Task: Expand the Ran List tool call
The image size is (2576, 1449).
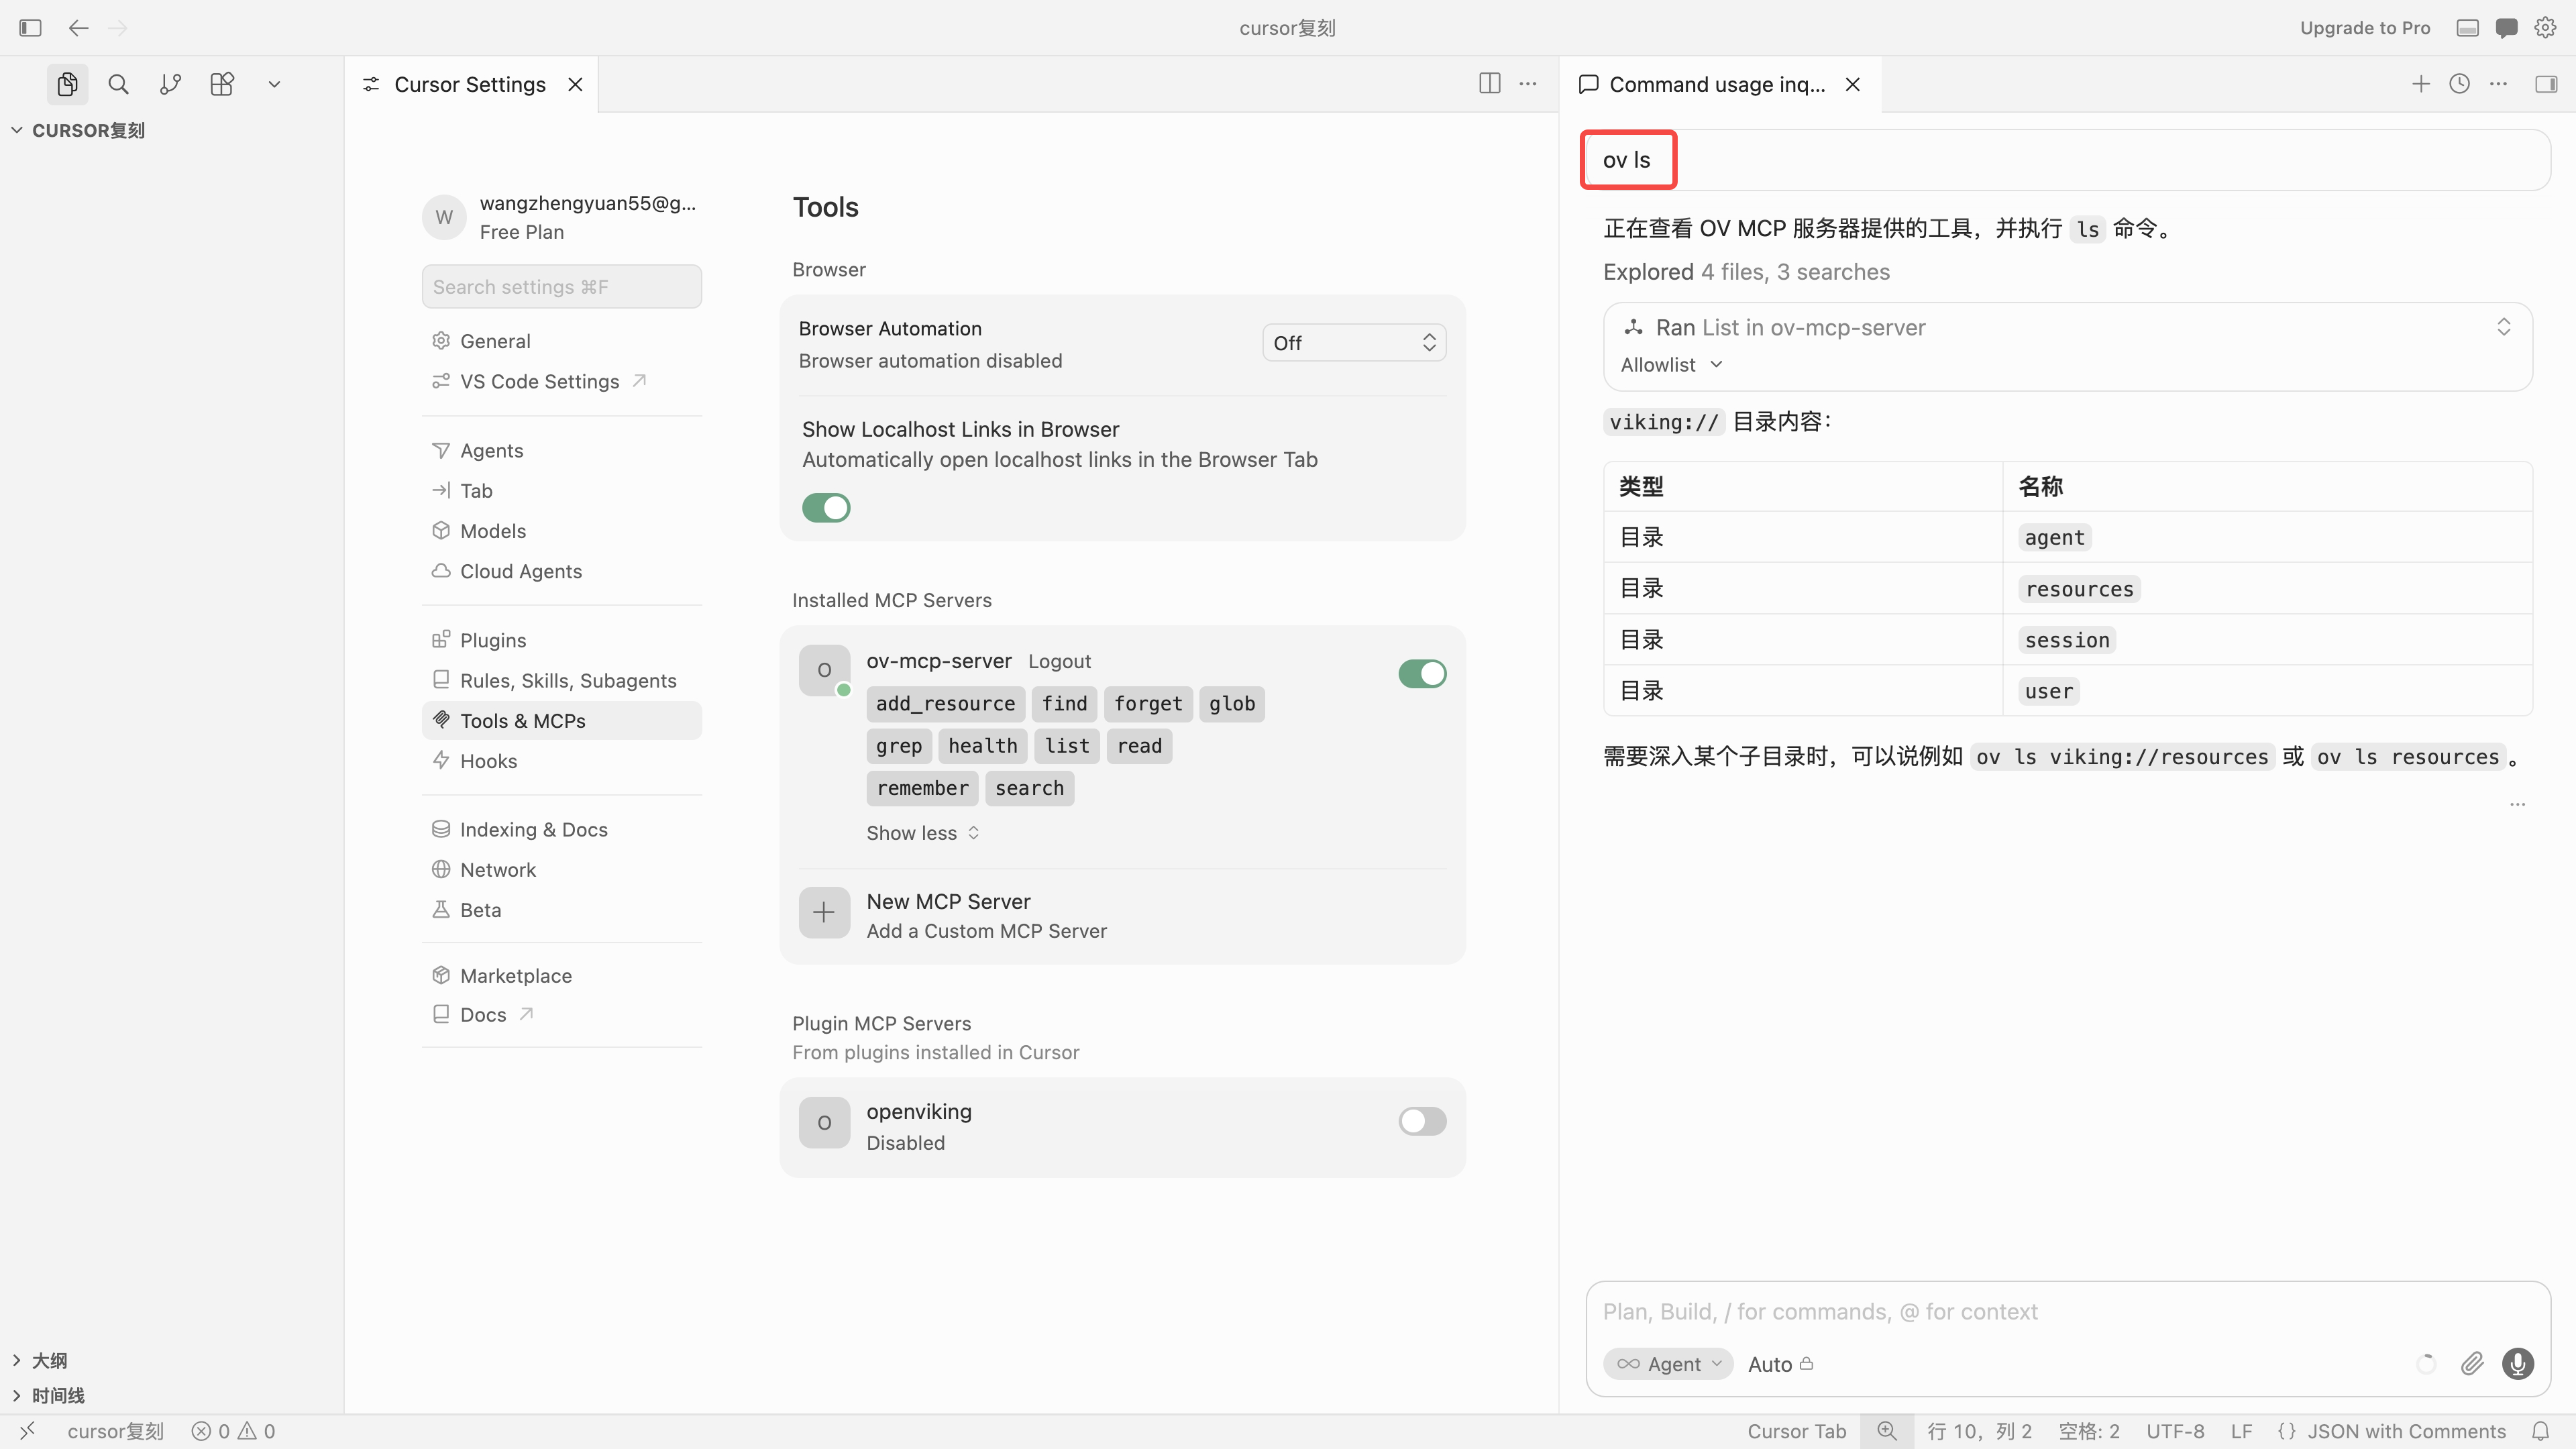Action: click(2503, 327)
